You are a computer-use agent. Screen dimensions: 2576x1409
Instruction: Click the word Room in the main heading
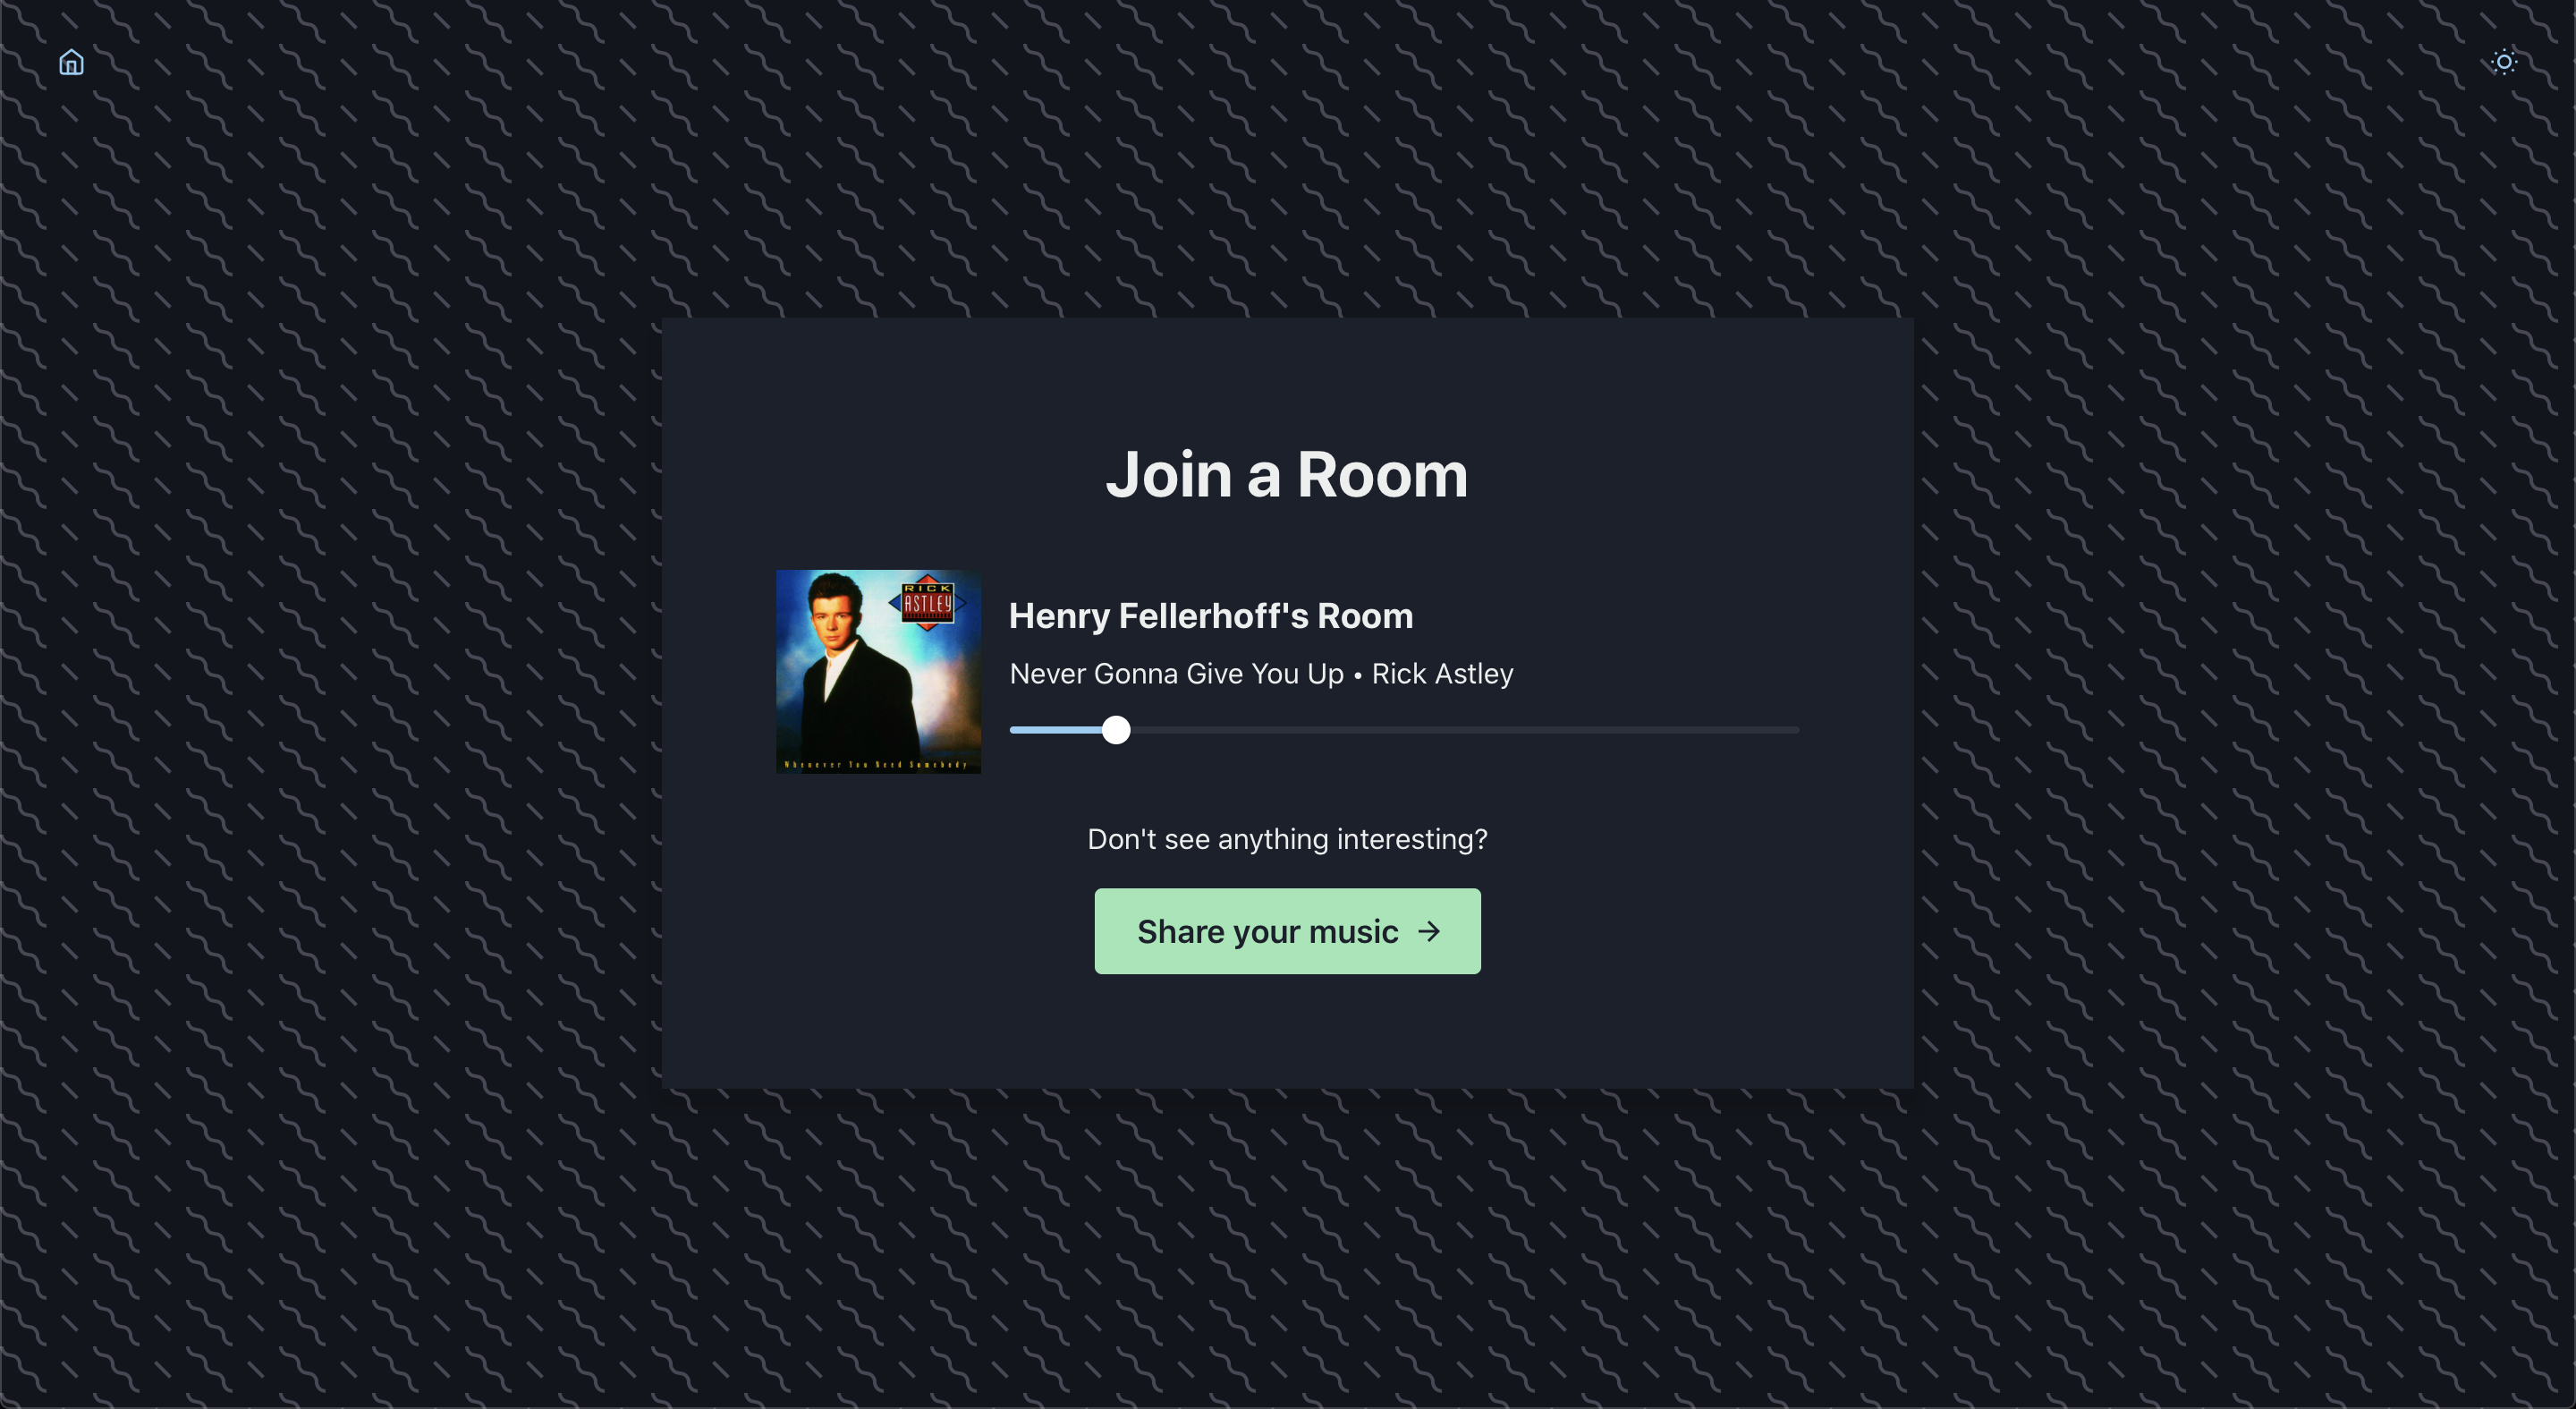pos(1382,474)
